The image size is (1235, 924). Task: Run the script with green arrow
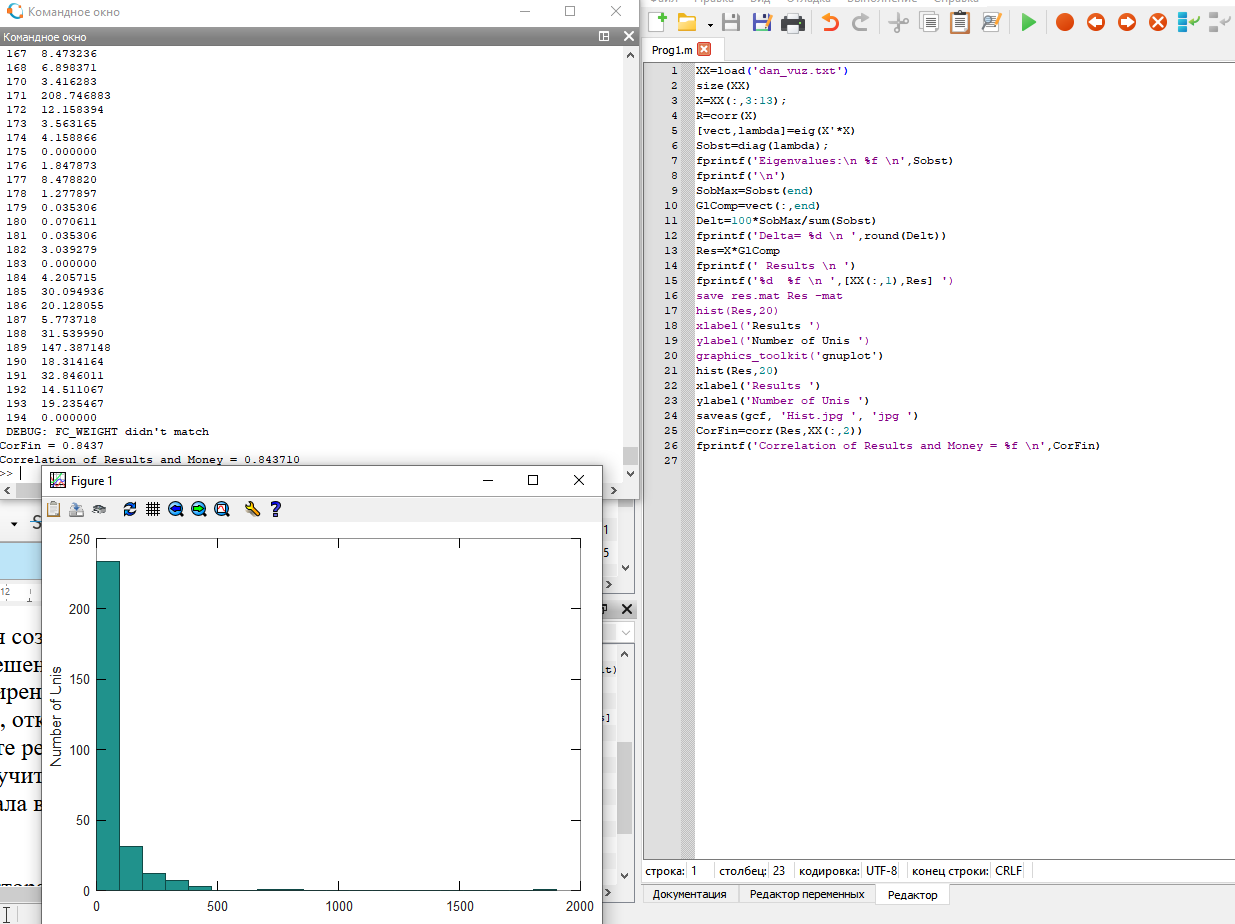(1028, 22)
